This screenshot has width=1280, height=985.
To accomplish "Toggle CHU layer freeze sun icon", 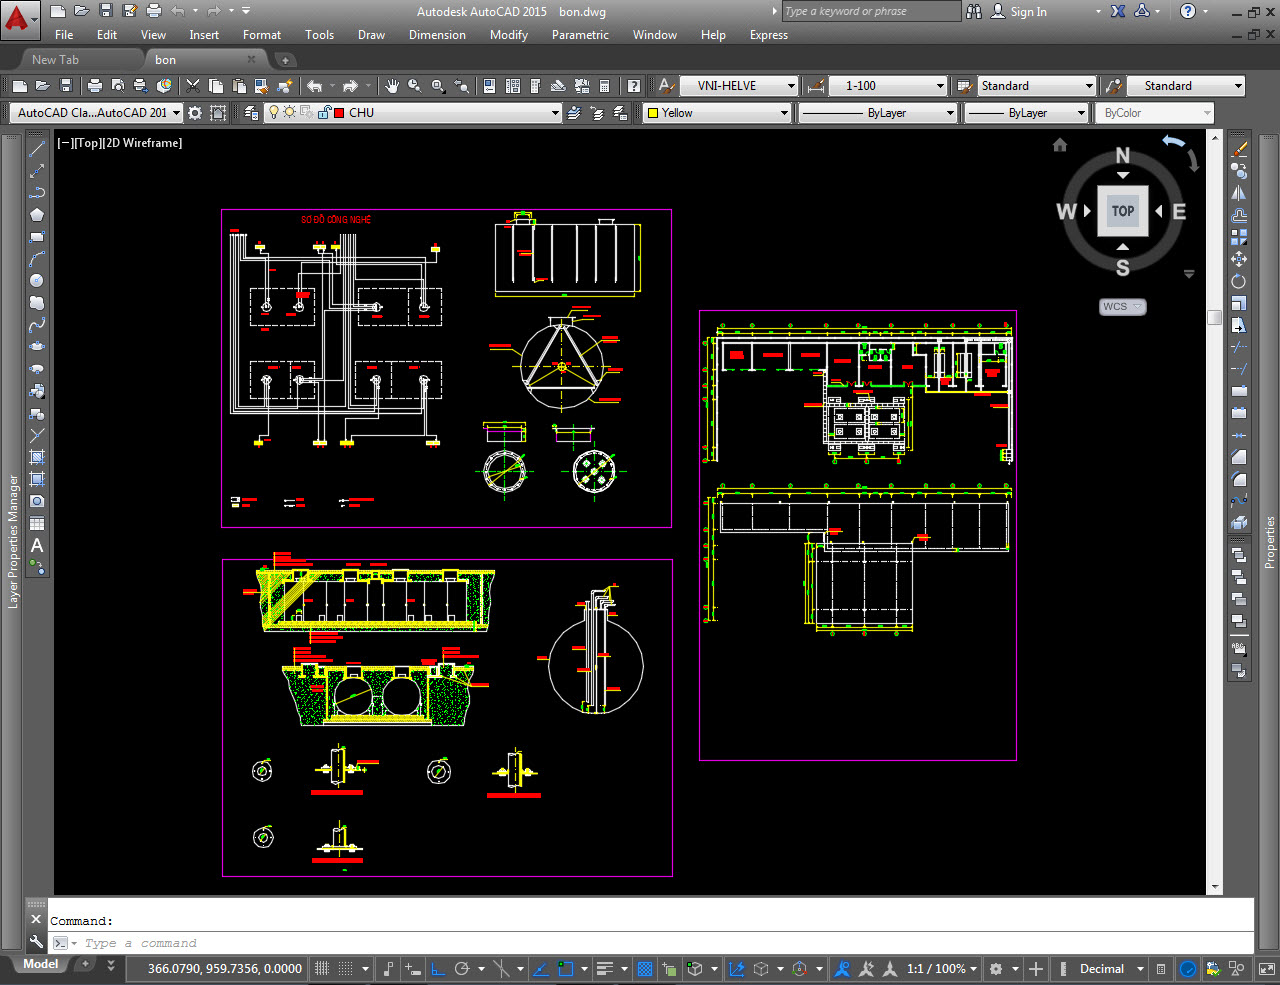I will click(x=290, y=113).
